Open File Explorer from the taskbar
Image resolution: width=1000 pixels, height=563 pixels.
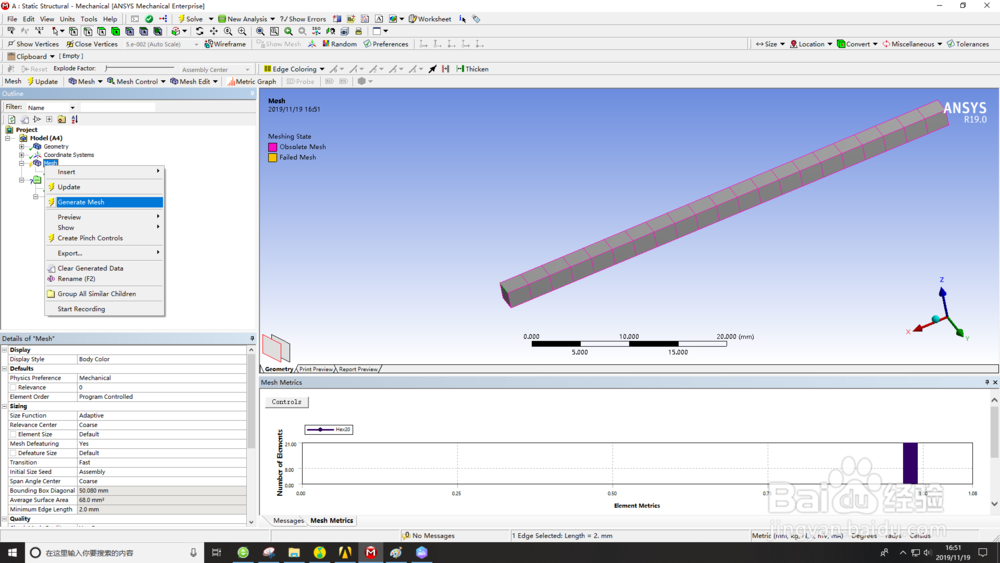point(294,553)
